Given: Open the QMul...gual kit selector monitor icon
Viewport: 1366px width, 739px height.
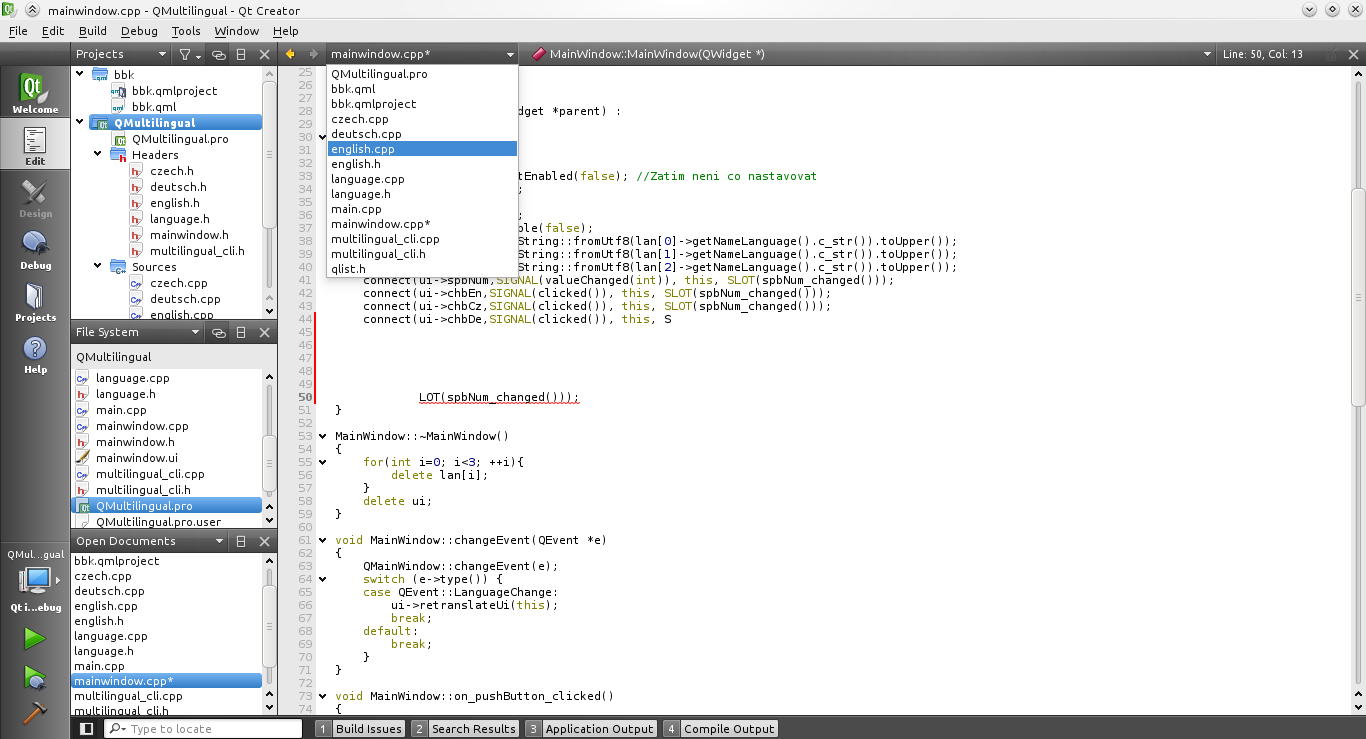Looking at the screenshot, I should coord(35,580).
